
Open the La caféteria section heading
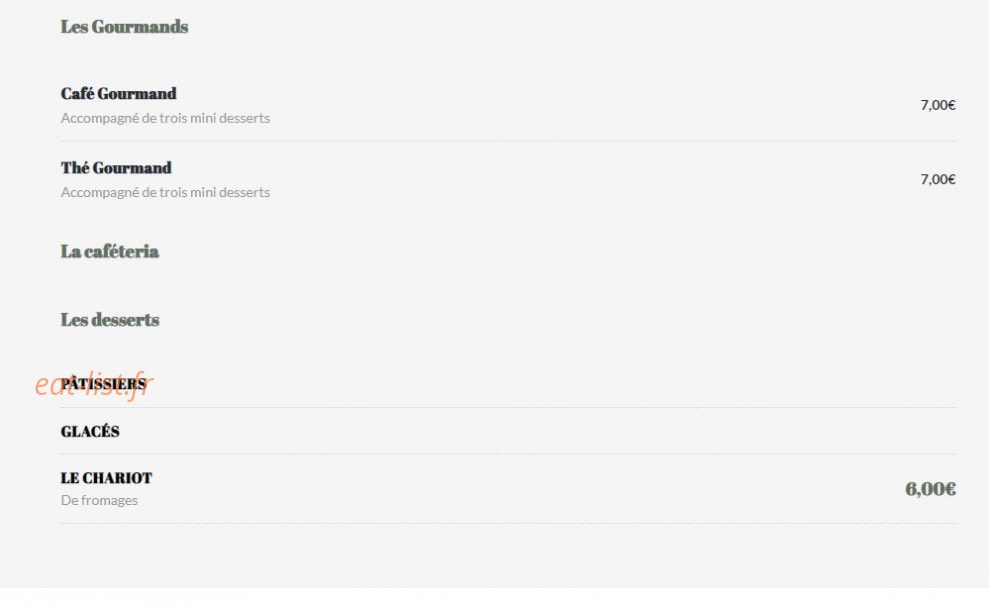(110, 251)
